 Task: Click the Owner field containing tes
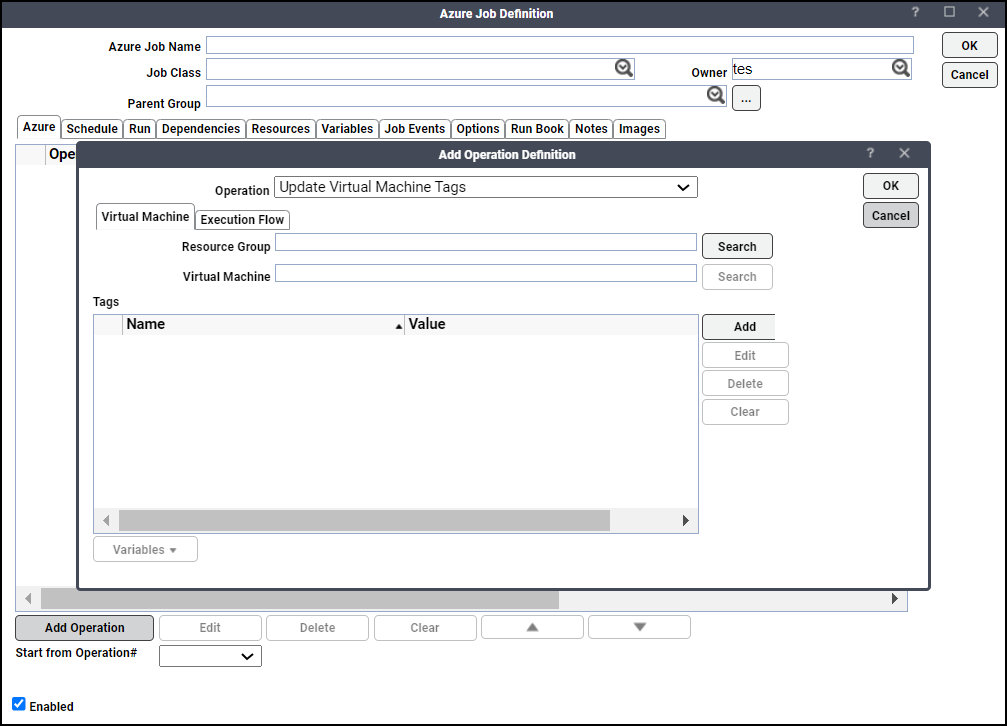pyautogui.click(x=821, y=69)
